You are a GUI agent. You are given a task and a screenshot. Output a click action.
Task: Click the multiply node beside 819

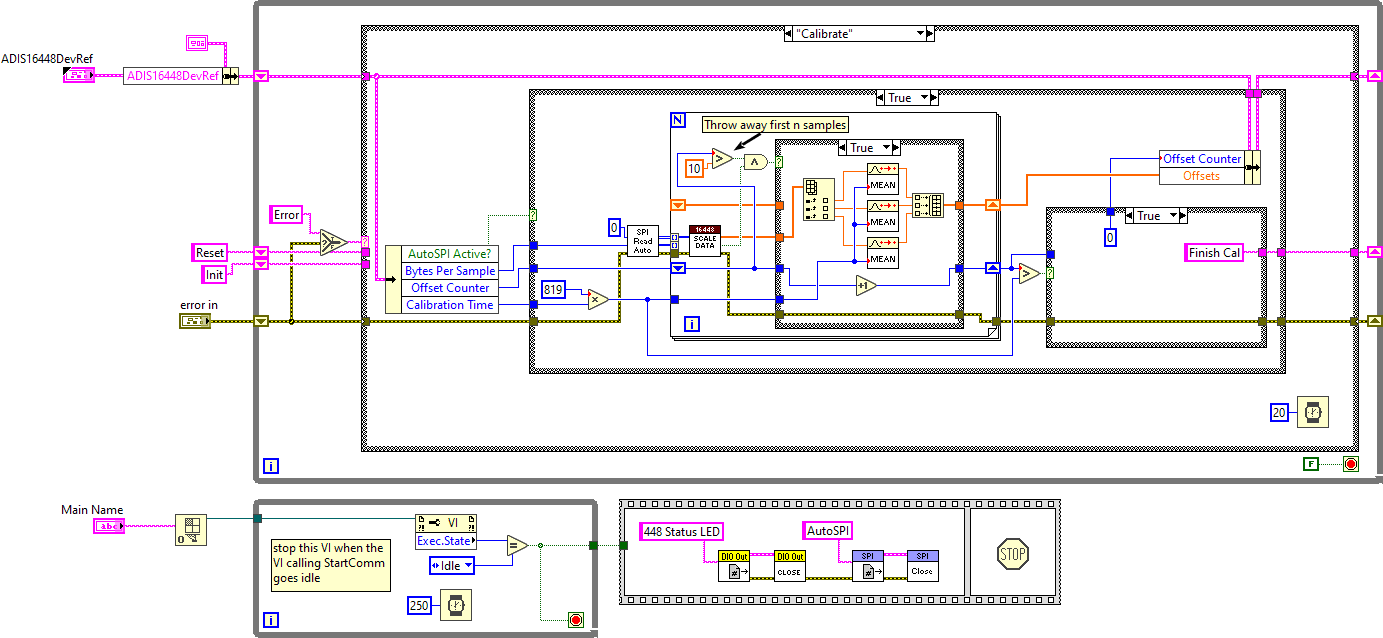click(x=598, y=298)
